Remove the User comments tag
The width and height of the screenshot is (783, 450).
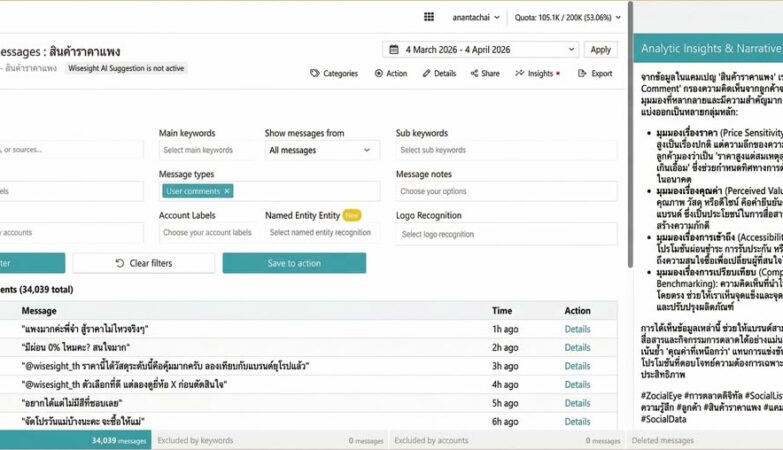click(x=227, y=191)
